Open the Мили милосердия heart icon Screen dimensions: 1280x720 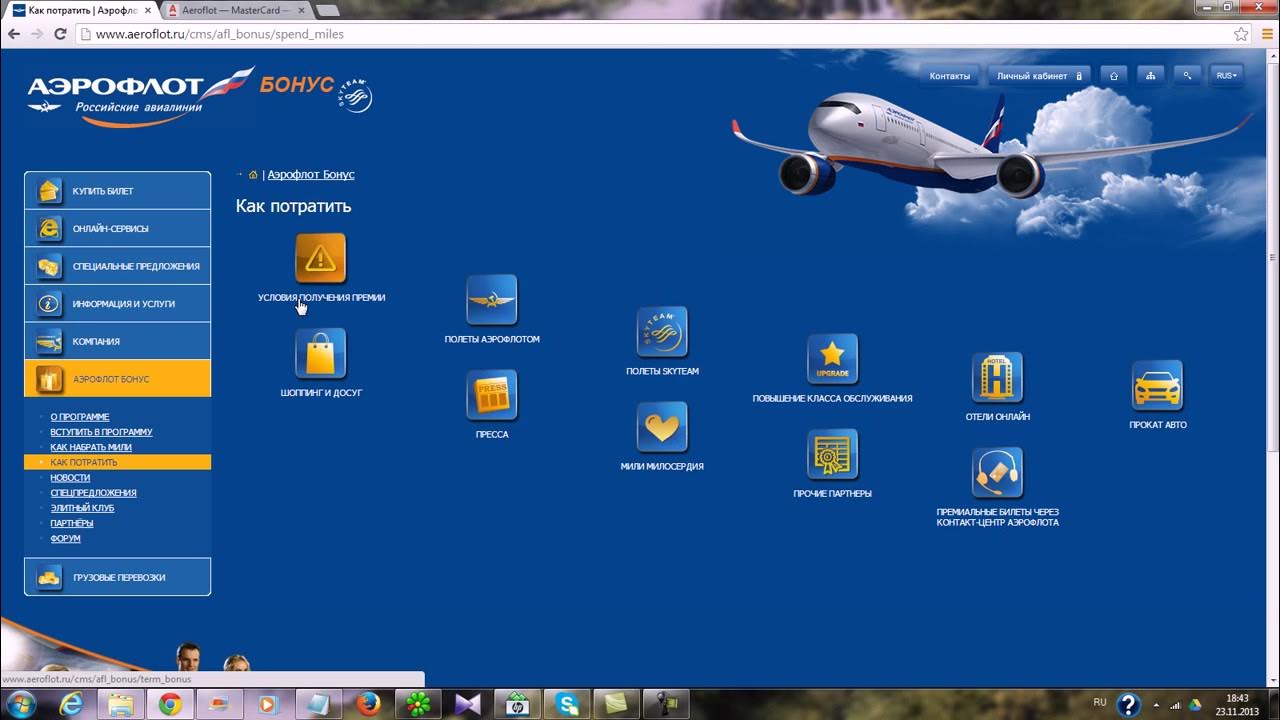click(x=662, y=427)
